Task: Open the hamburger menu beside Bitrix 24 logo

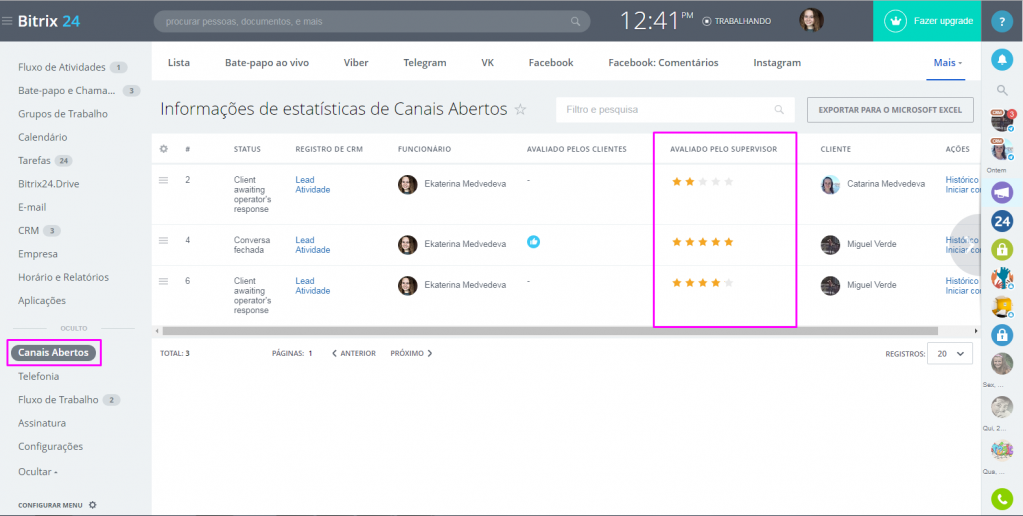Action: pos(7,21)
